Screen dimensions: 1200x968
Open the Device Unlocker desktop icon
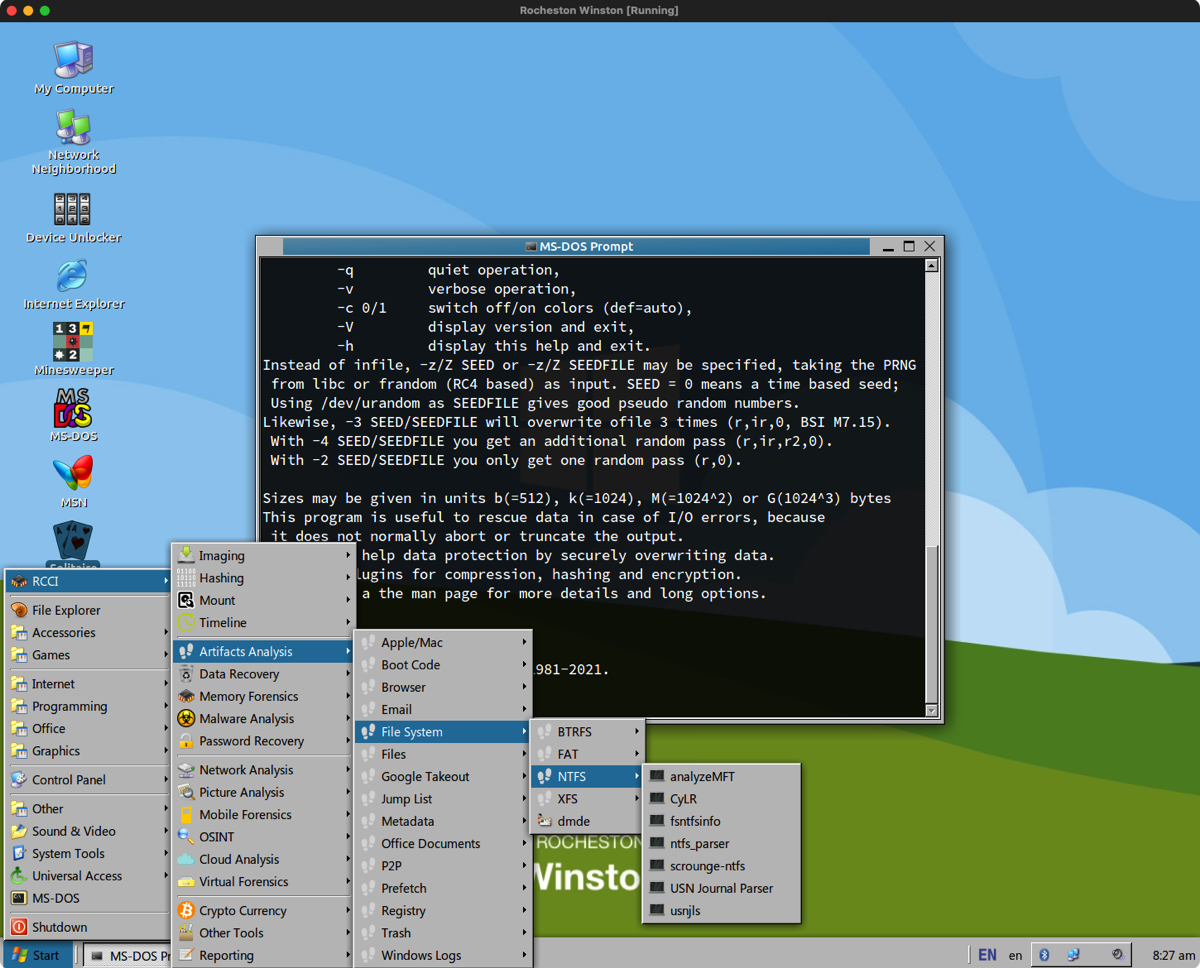click(73, 212)
